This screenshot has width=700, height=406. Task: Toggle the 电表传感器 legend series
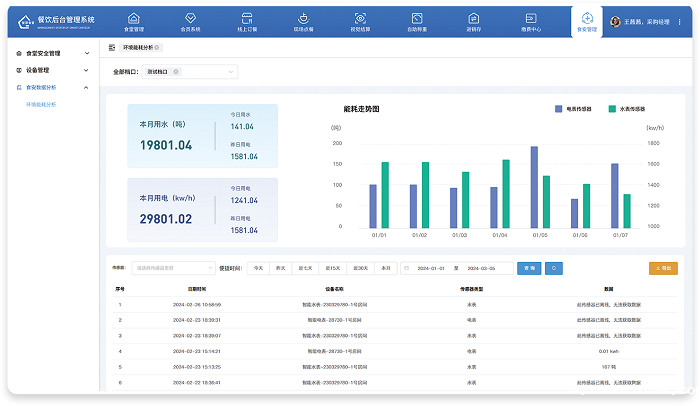click(577, 108)
